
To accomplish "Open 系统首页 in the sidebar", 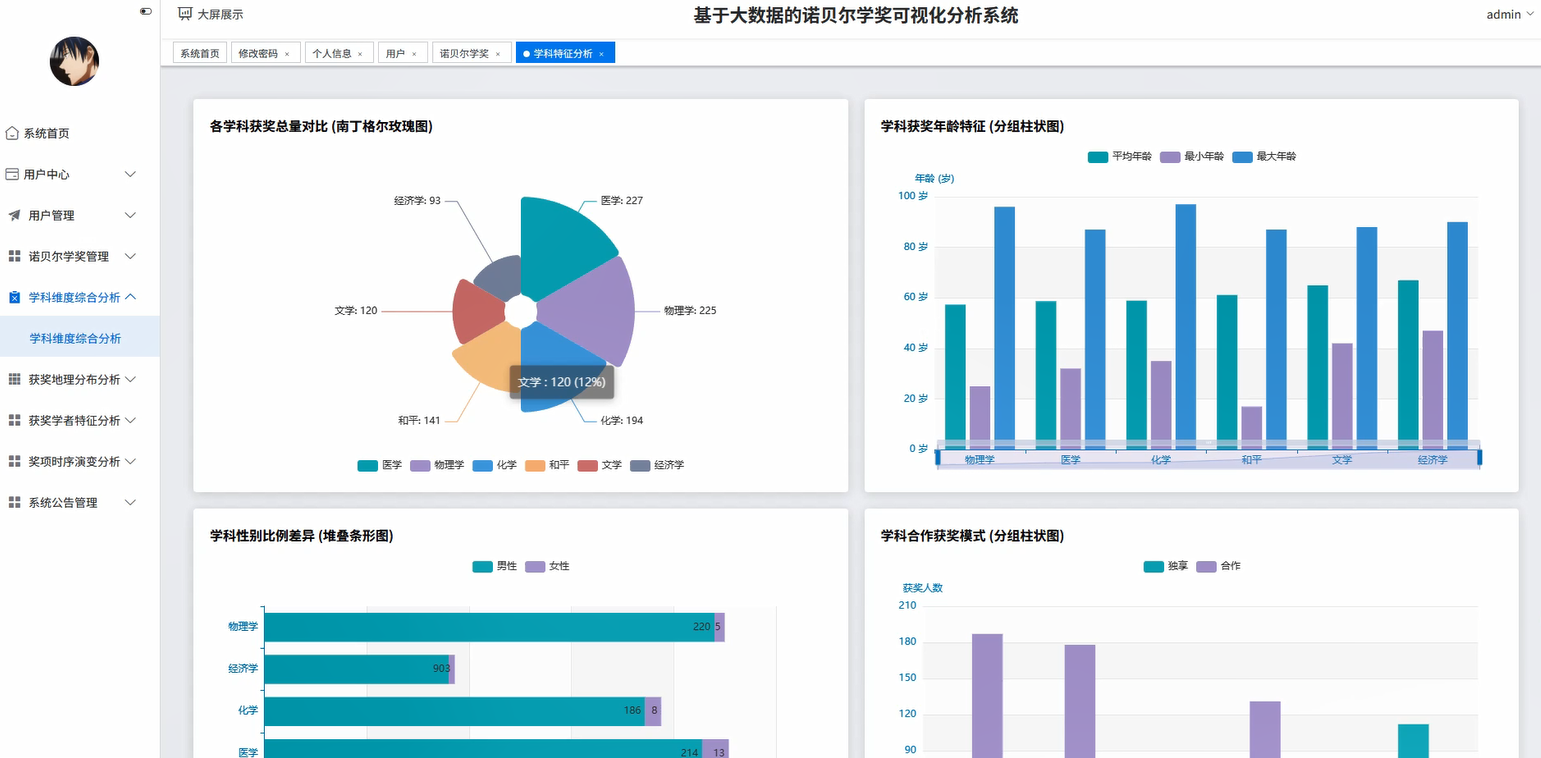I will pos(80,133).
